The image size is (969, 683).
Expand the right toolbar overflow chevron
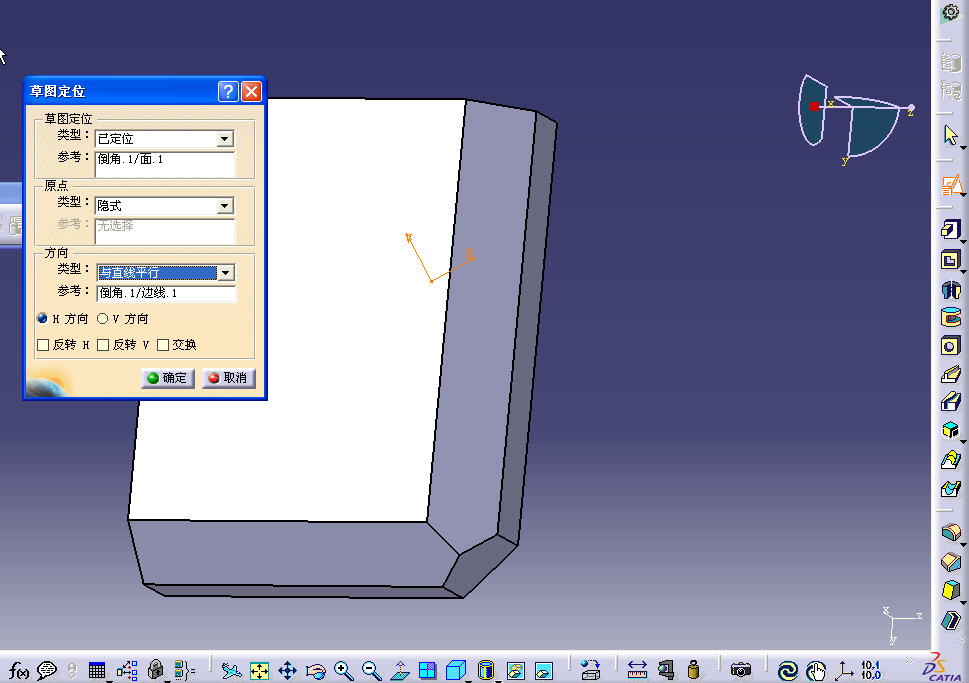[x=962, y=640]
